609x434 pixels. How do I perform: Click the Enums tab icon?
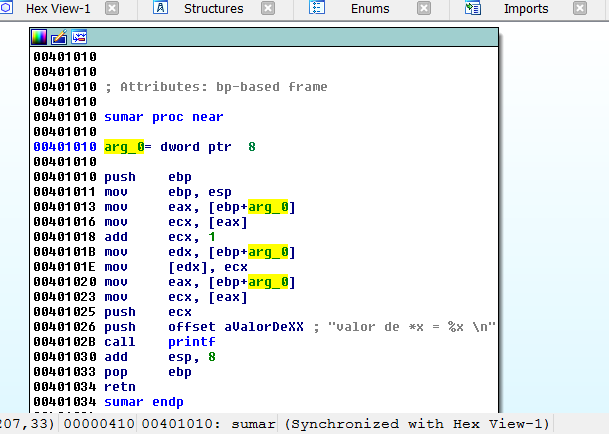tap(317, 9)
